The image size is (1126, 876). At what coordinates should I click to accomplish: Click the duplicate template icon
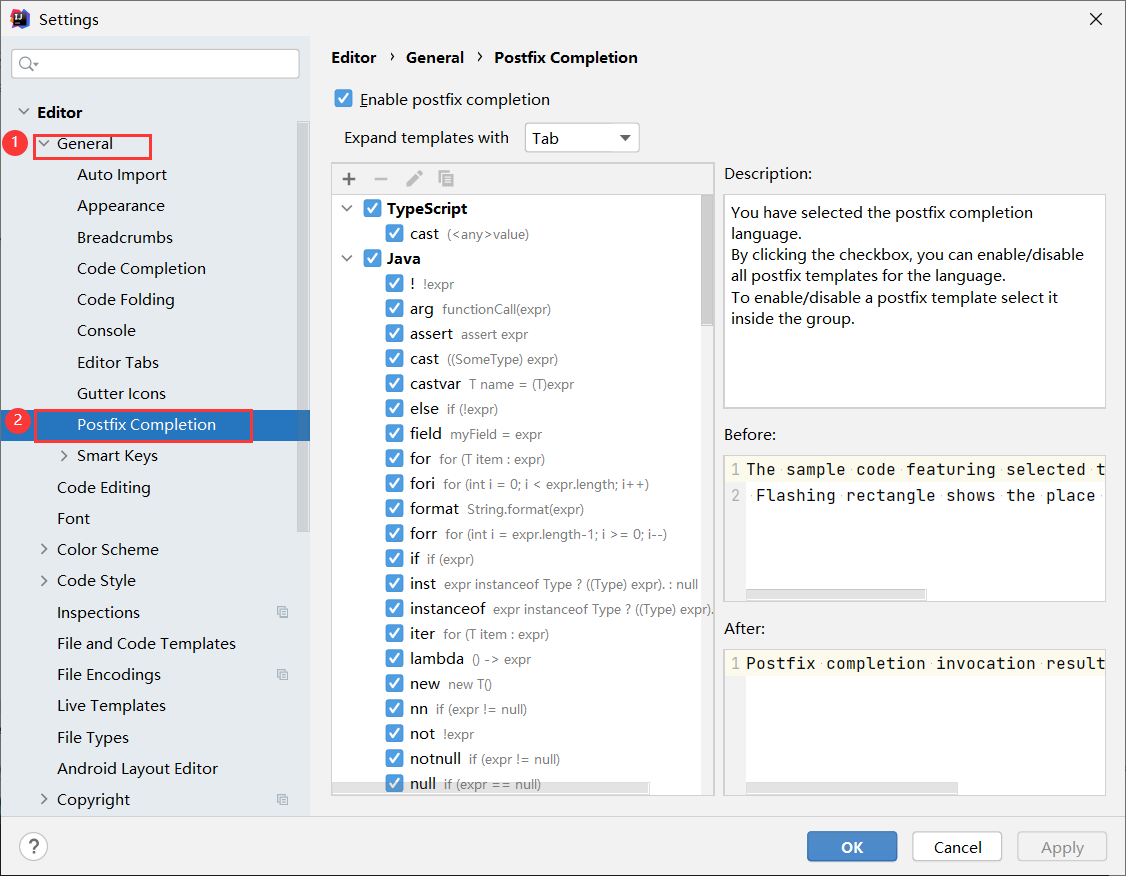446,179
